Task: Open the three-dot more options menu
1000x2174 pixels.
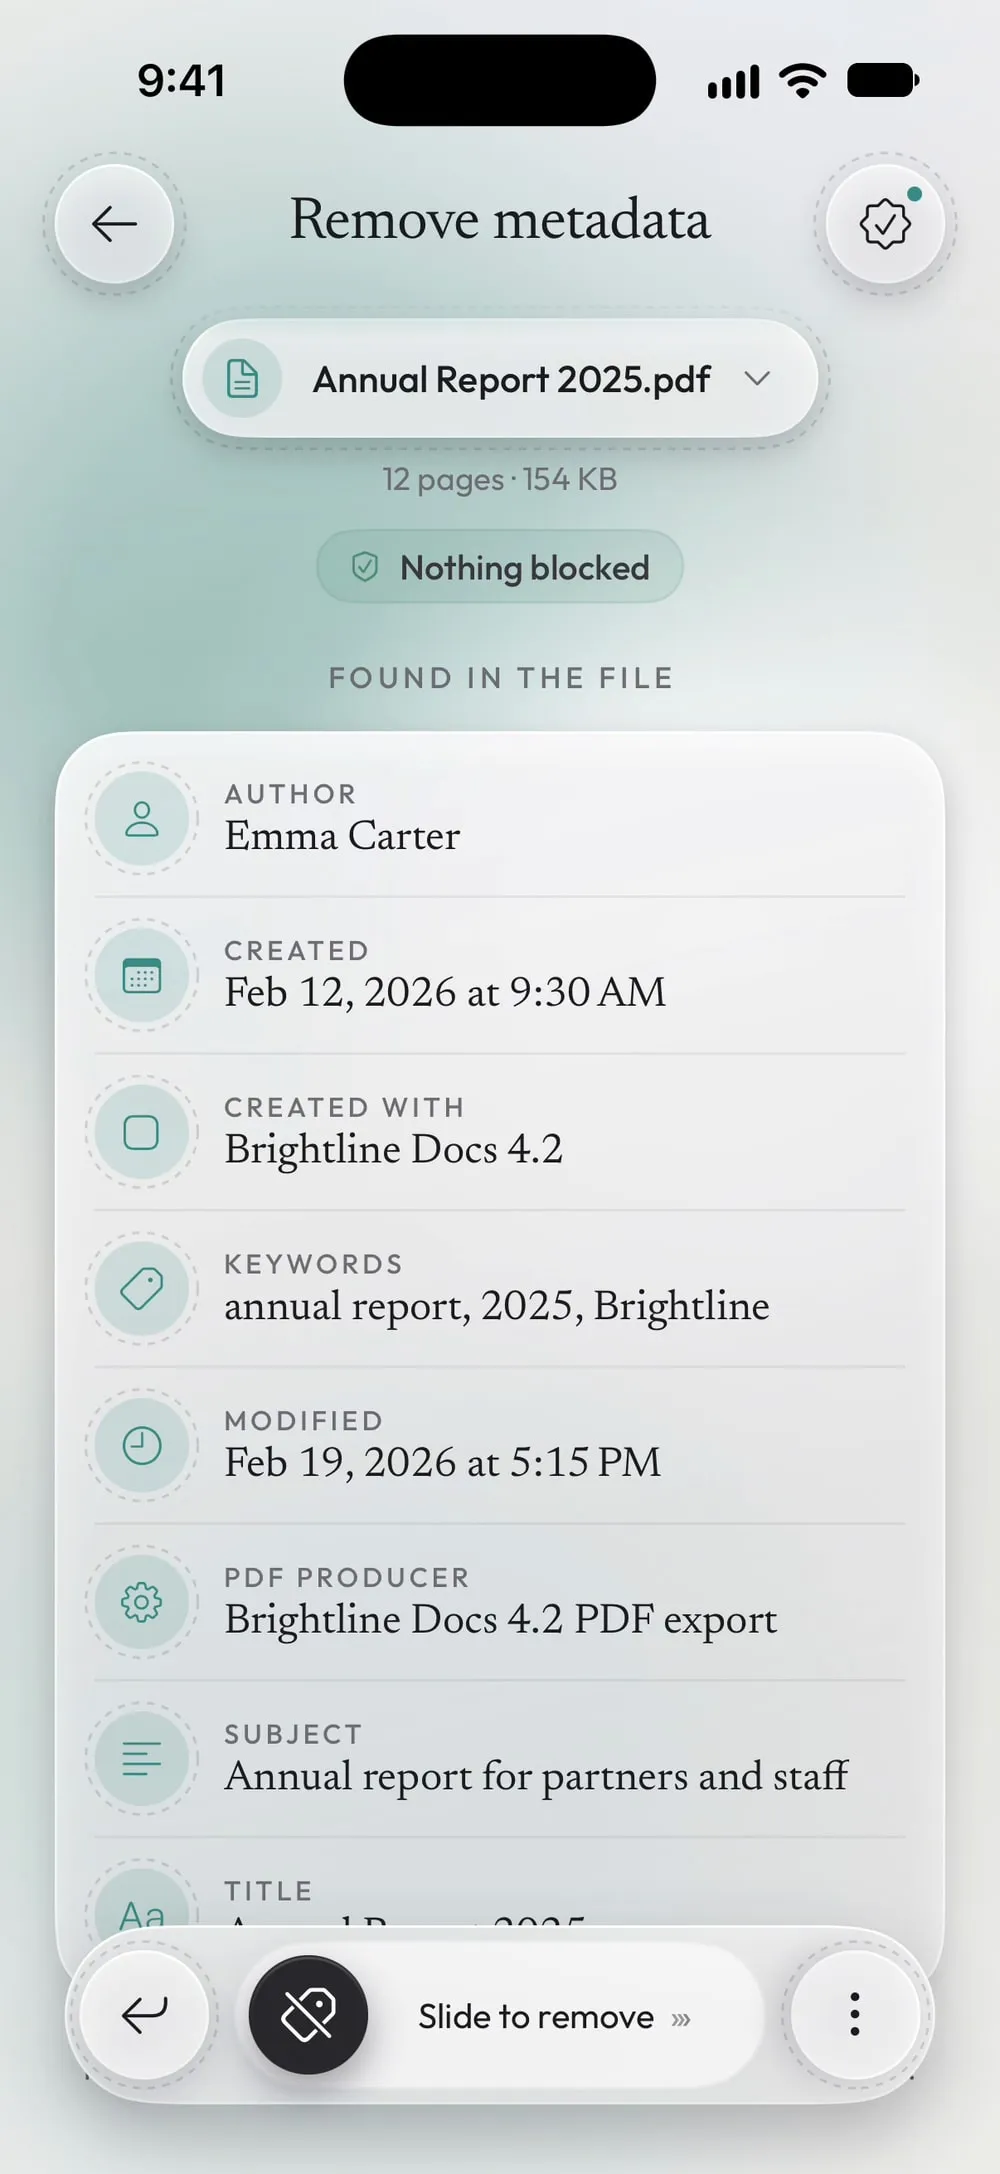Action: pos(855,2015)
